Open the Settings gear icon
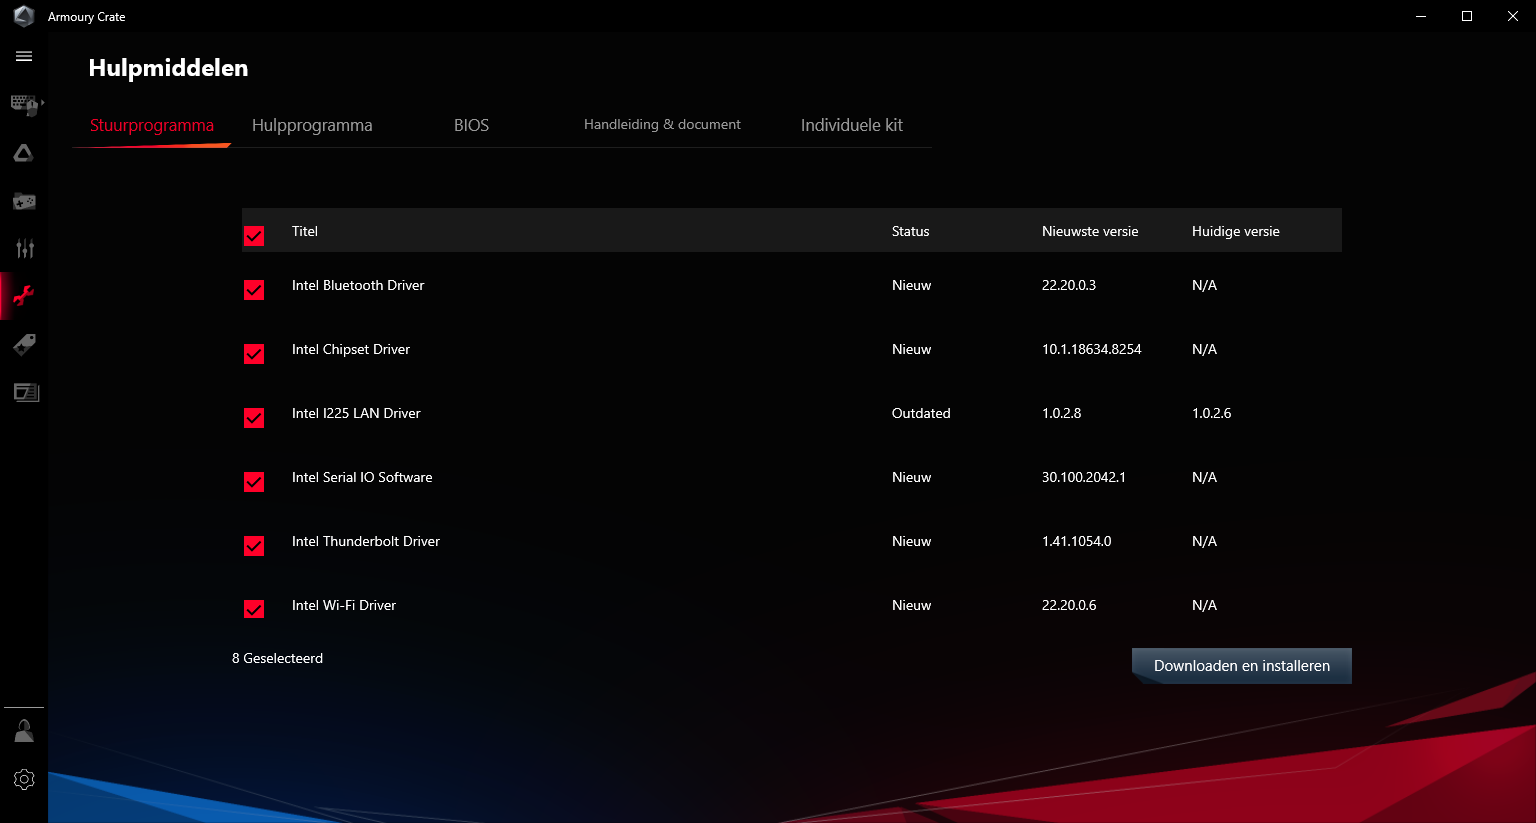The image size is (1536, 823). [x=24, y=779]
